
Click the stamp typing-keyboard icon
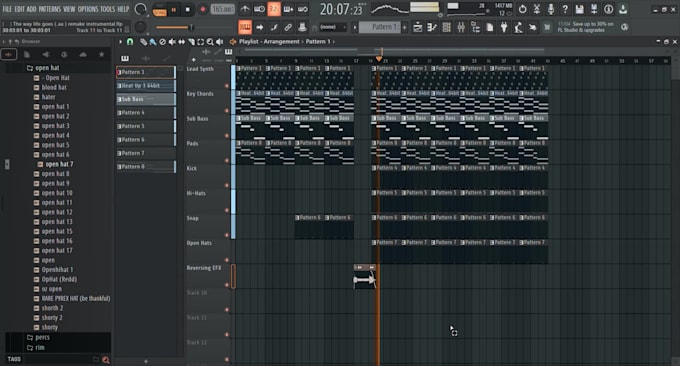(302, 27)
